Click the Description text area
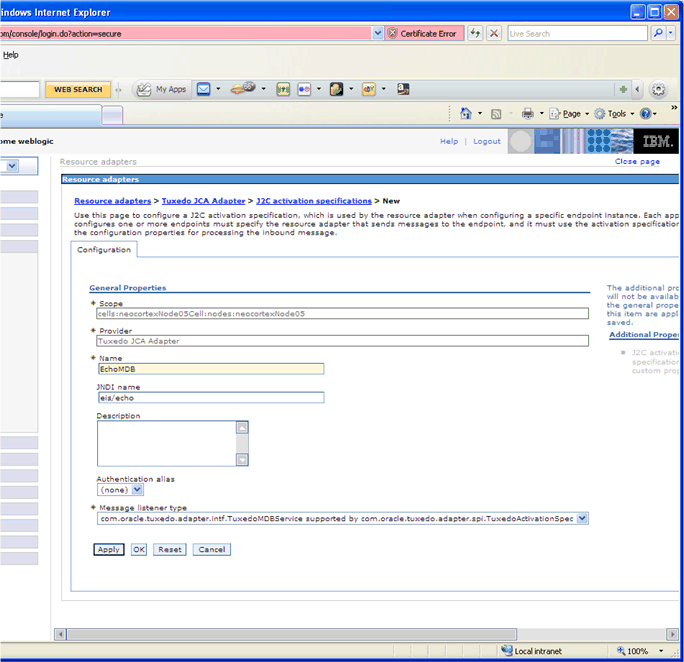This screenshot has height=662, width=684. pos(167,444)
